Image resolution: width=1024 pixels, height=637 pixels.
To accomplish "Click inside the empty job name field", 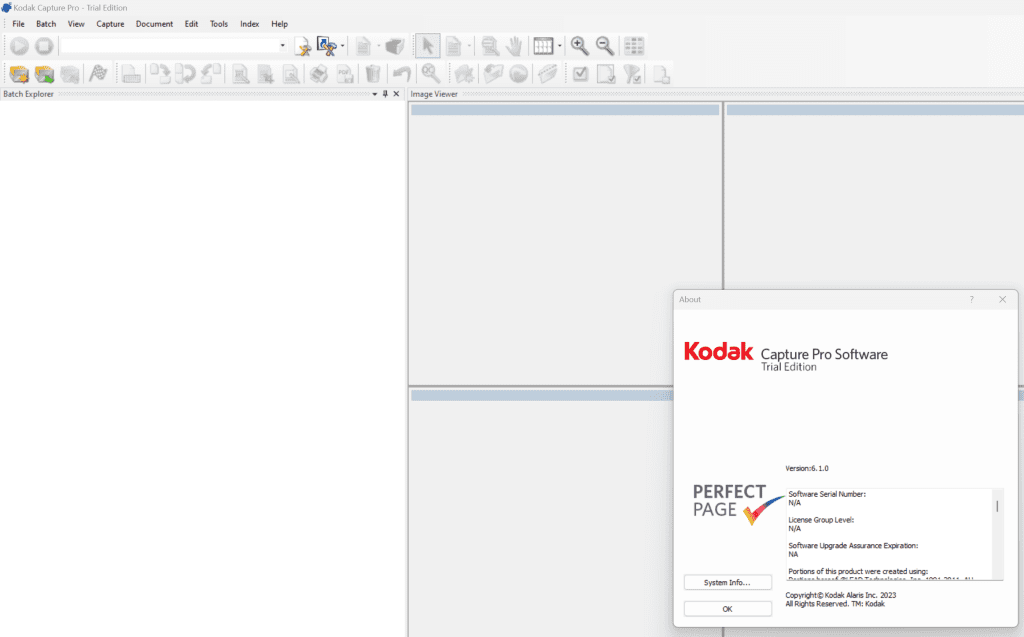I will tap(169, 46).
